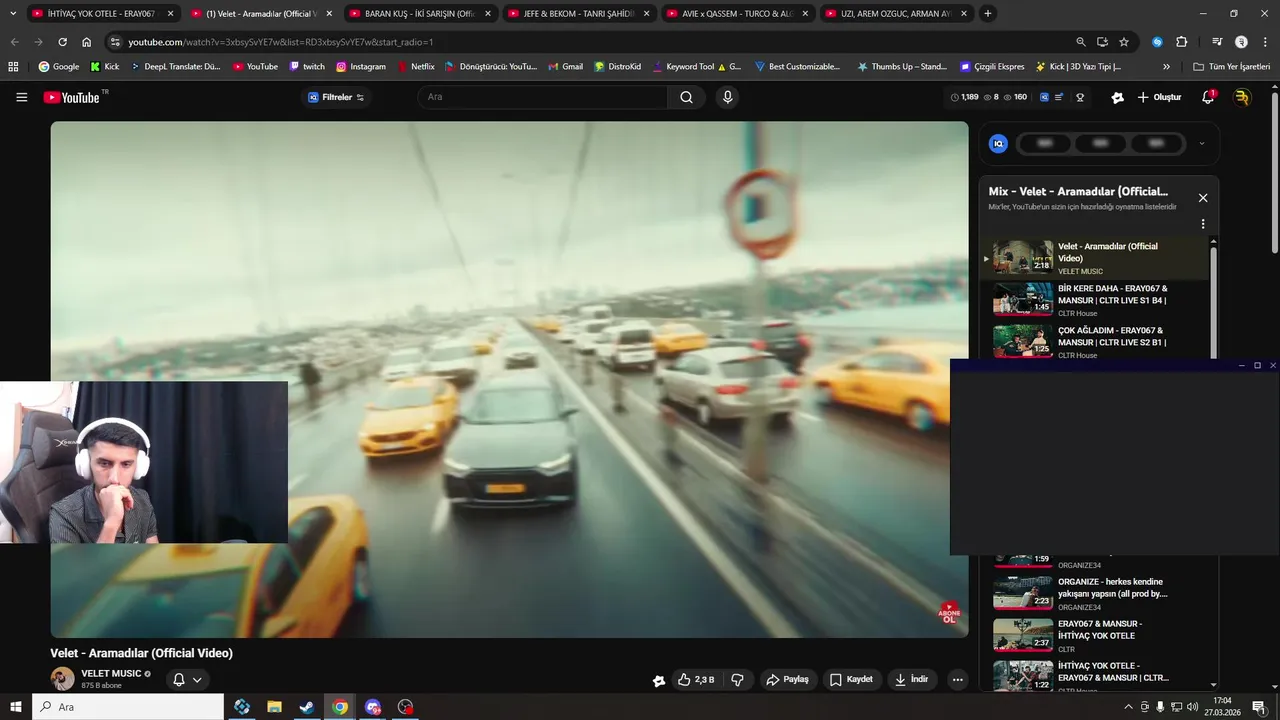The height and width of the screenshot is (720, 1280).
Task: Share the video via Paylaş
Action: click(787, 679)
